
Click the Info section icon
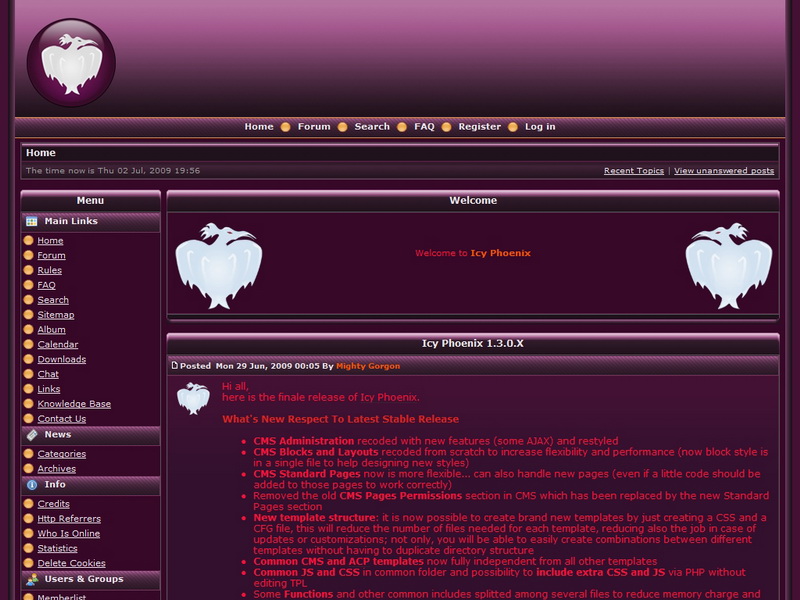click(x=32, y=485)
